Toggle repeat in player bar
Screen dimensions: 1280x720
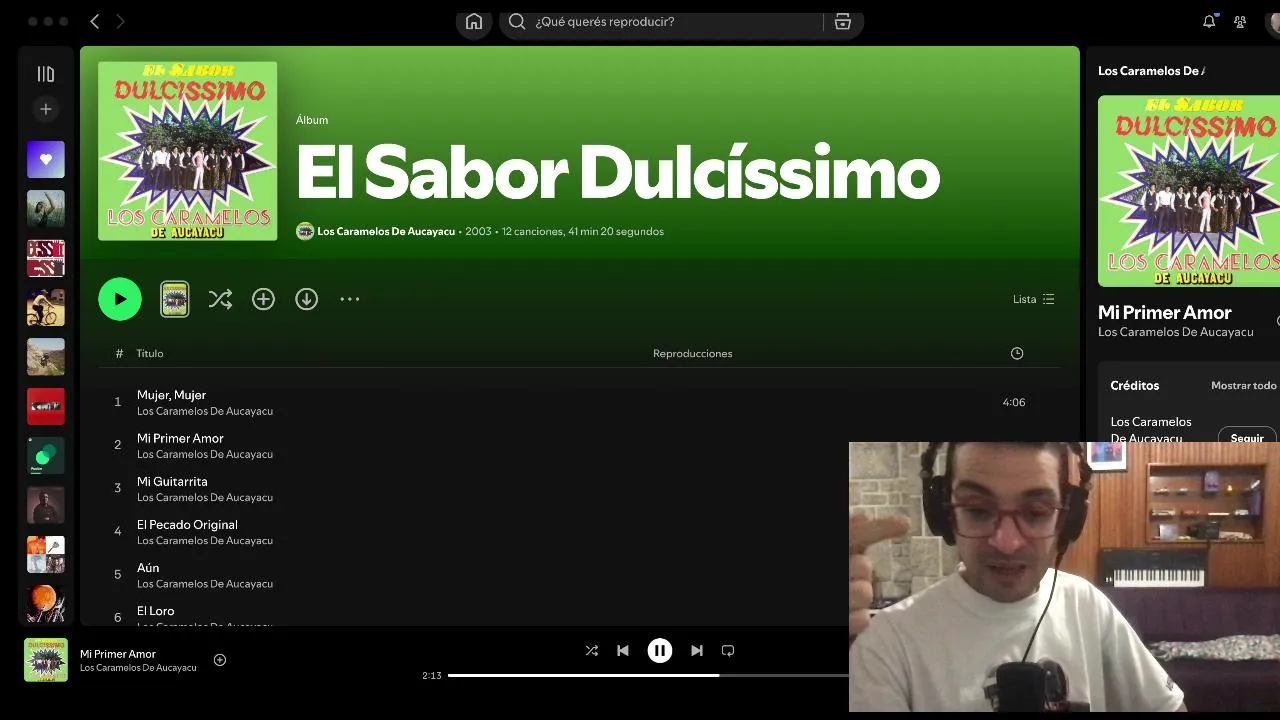[x=728, y=650]
